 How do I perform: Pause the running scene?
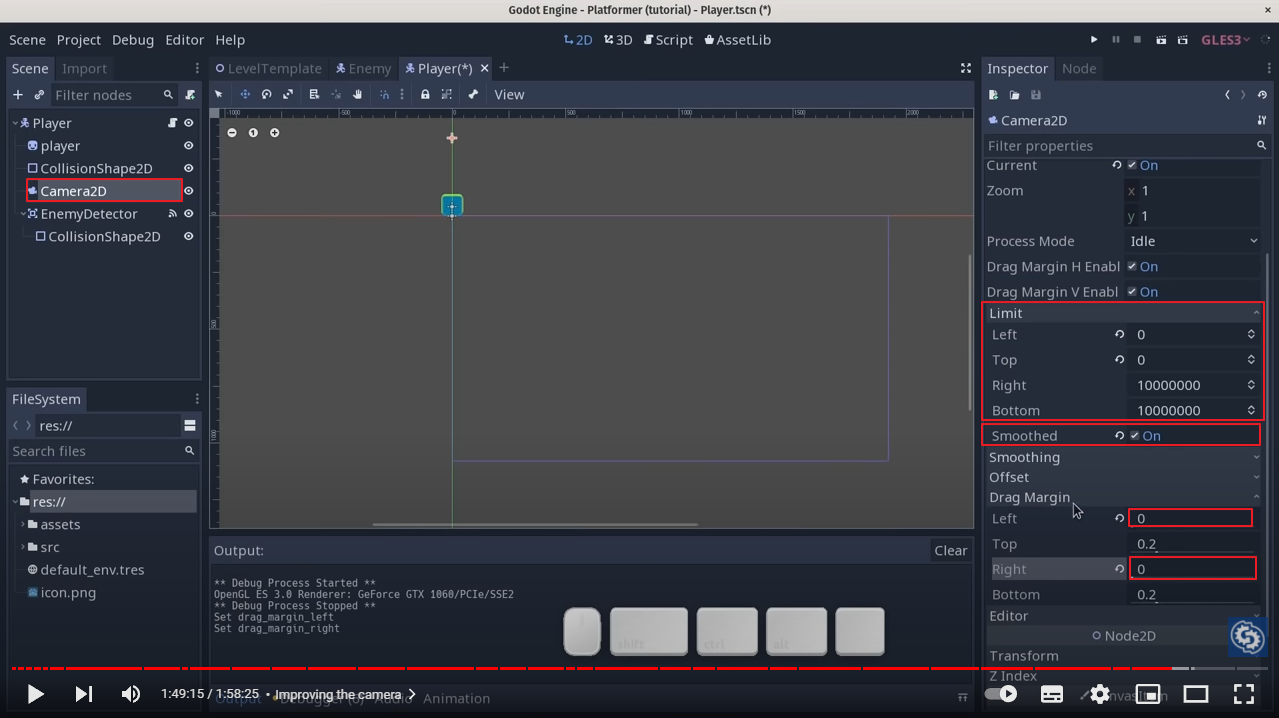click(x=1116, y=40)
